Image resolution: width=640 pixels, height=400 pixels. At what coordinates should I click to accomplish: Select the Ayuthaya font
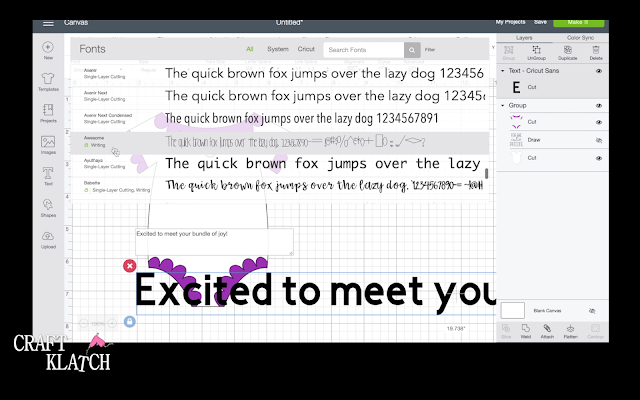280,164
